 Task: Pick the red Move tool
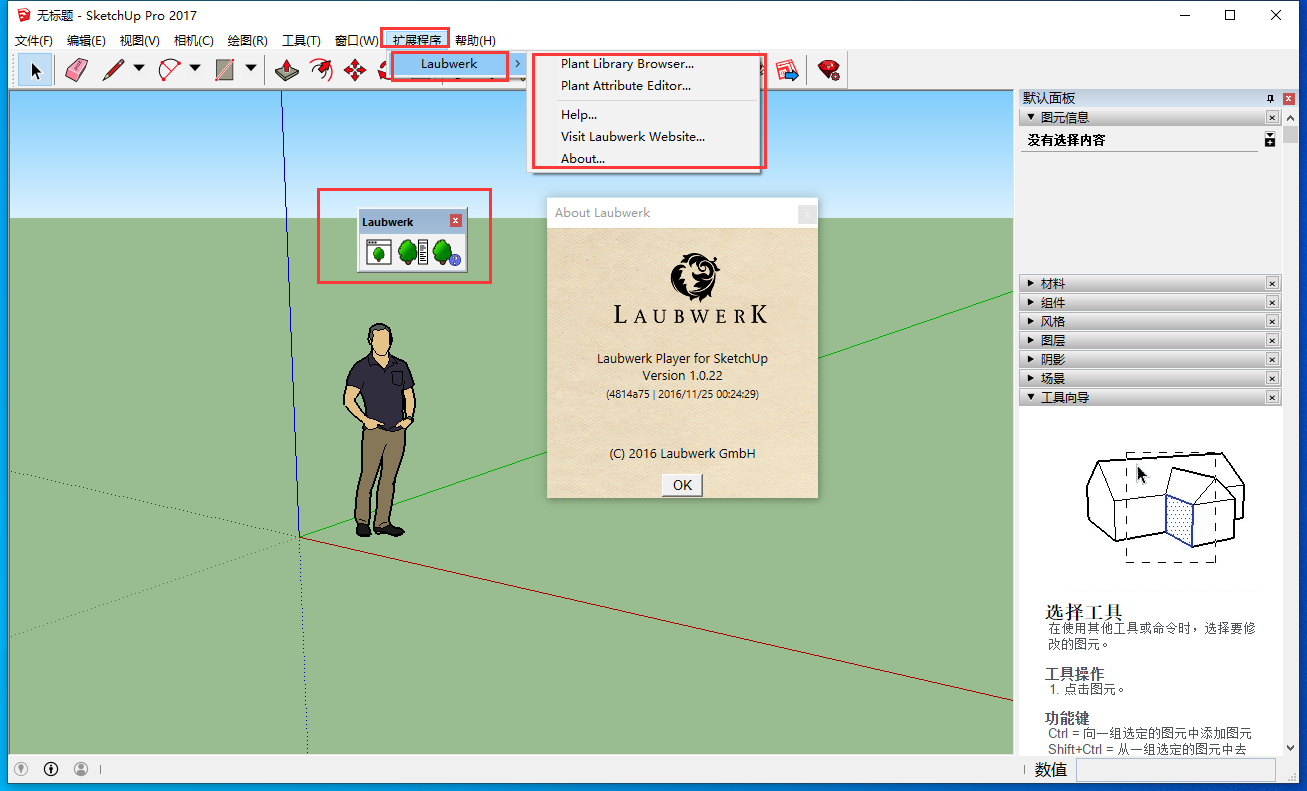[x=355, y=70]
